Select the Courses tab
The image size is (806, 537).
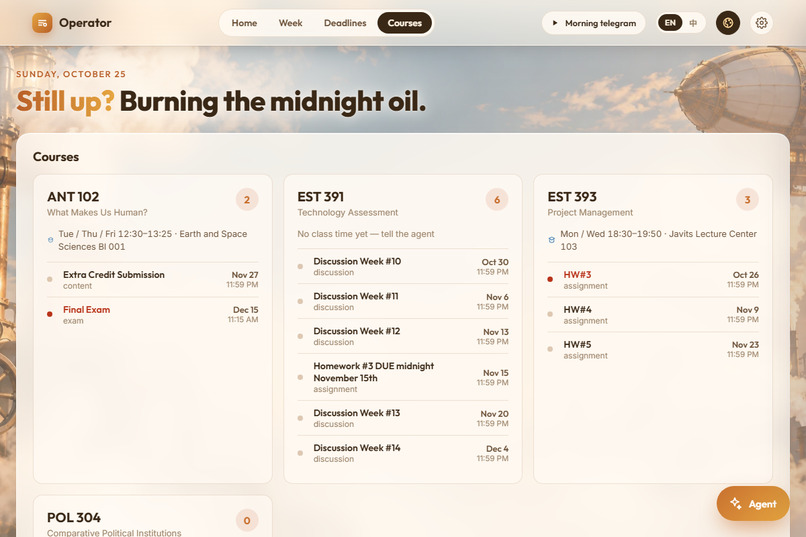(x=405, y=23)
